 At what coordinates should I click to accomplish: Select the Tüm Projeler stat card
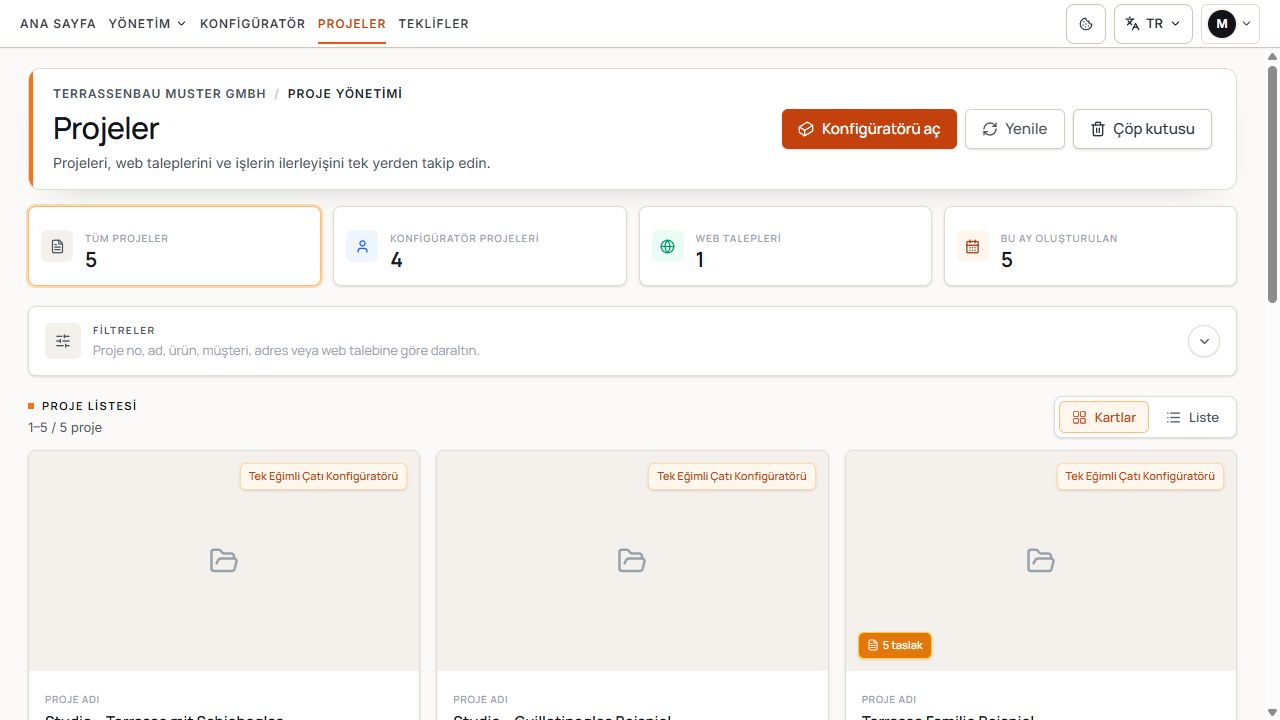[x=175, y=246]
